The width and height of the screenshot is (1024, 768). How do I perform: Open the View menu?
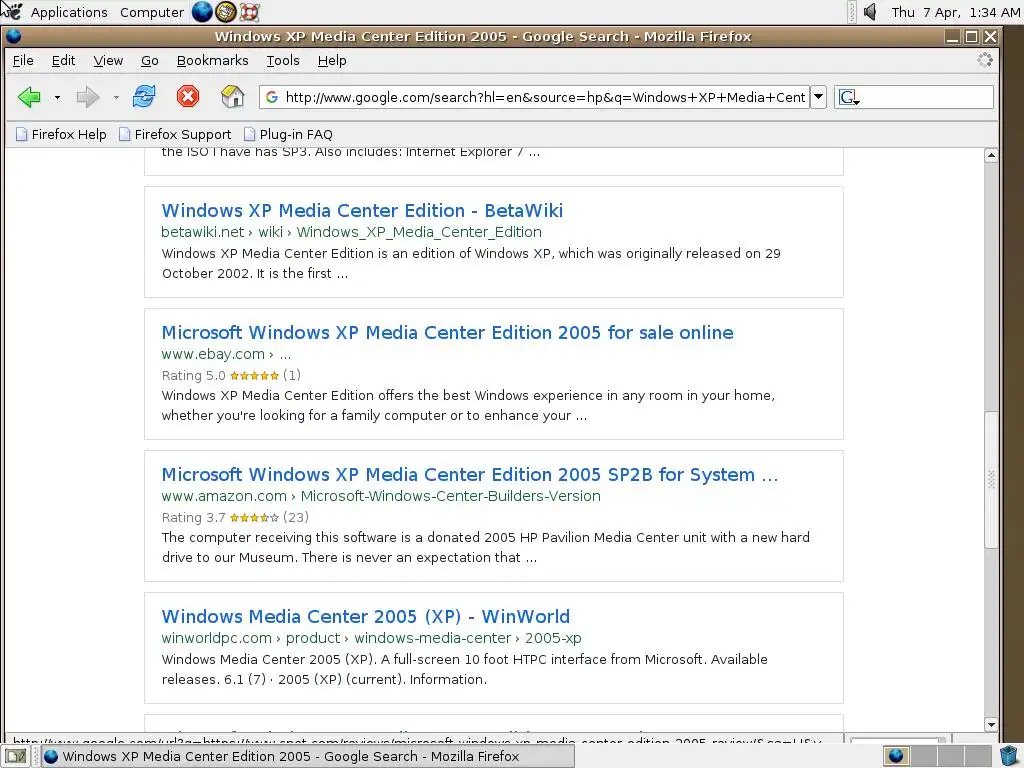(x=108, y=61)
